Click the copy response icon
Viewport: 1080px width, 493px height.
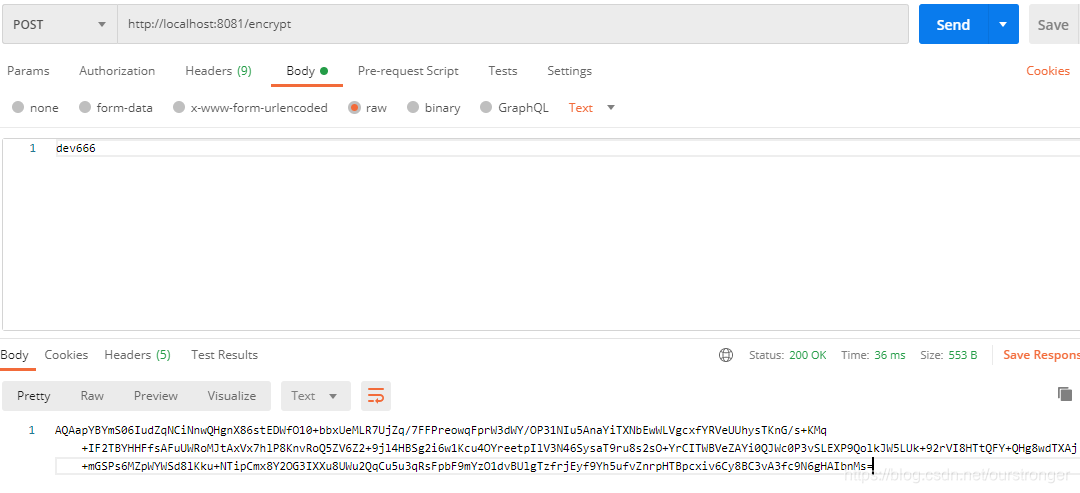pyautogui.click(x=1065, y=394)
